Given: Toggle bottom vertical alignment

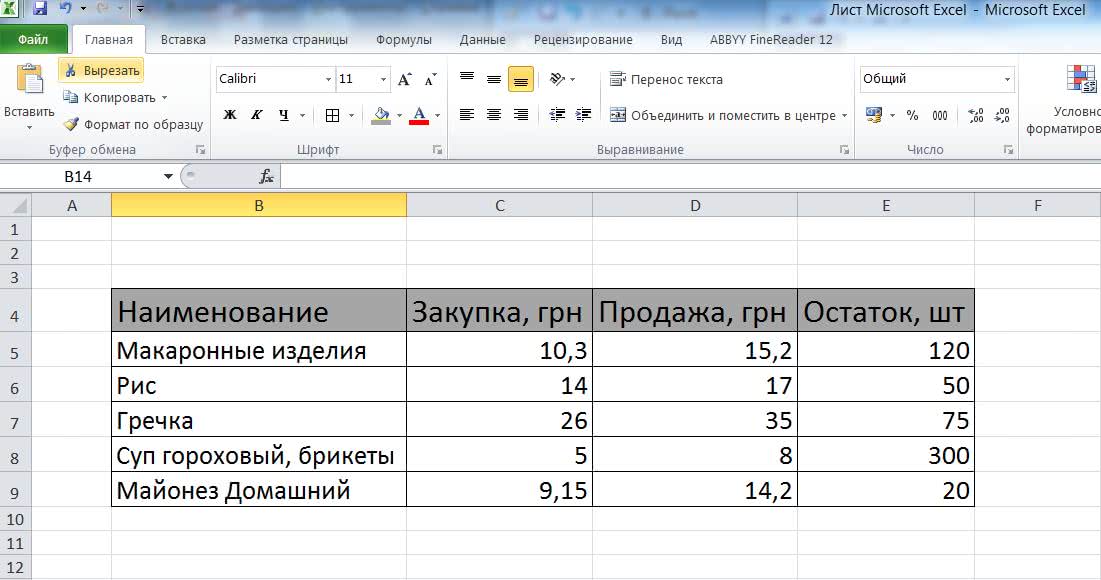Looking at the screenshot, I should (520, 79).
